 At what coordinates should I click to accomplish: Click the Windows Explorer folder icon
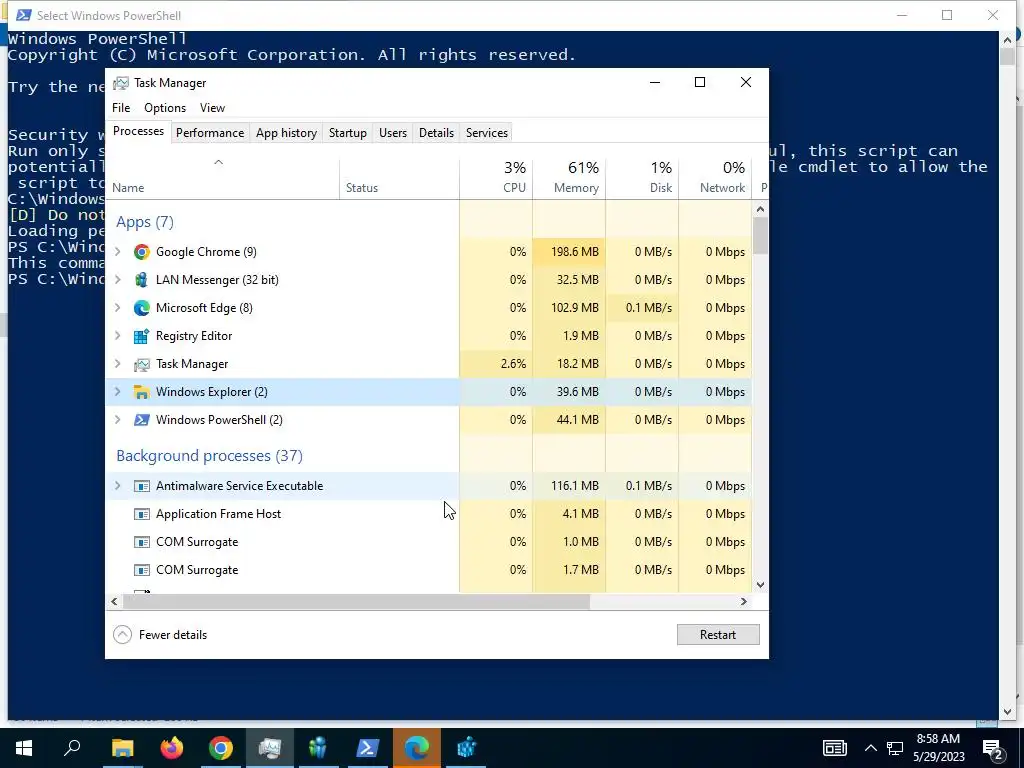(142, 392)
